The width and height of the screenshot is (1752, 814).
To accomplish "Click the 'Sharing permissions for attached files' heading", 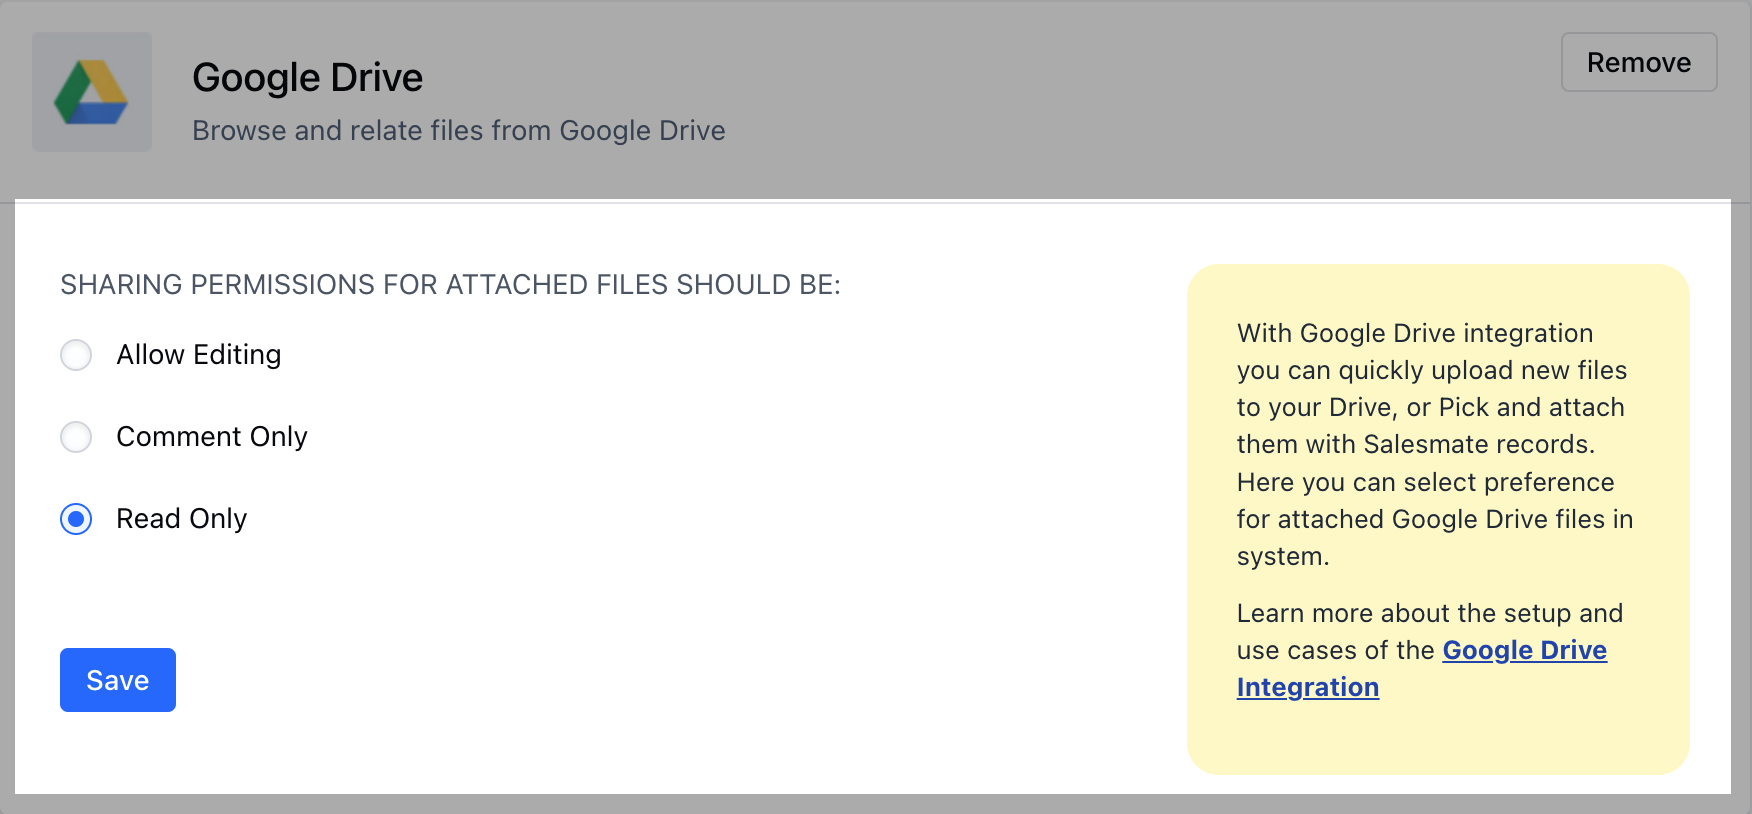I will pyautogui.click(x=450, y=285).
